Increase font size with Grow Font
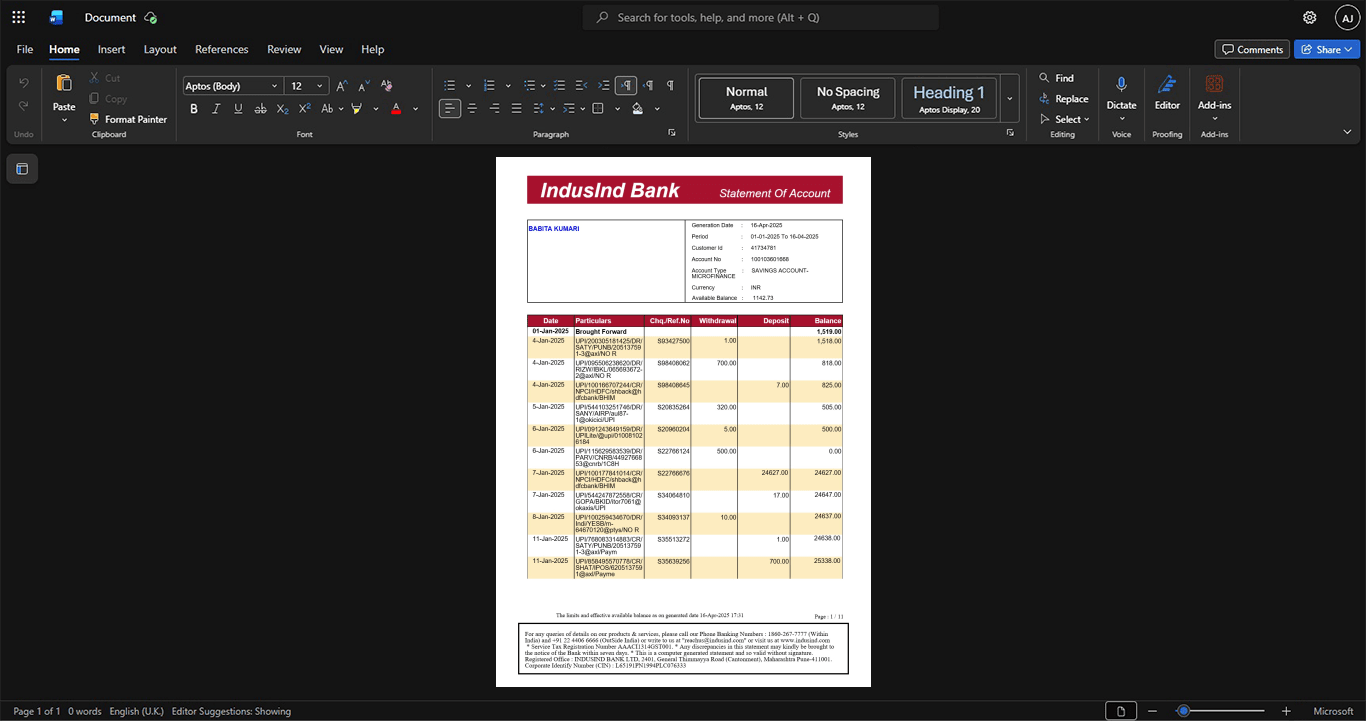The image size is (1366, 721). [342, 86]
